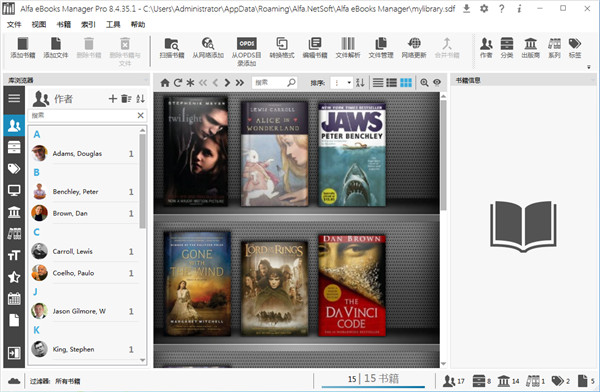Open 标签 tags index in ribbon

pyautogui.click(x=575, y=48)
